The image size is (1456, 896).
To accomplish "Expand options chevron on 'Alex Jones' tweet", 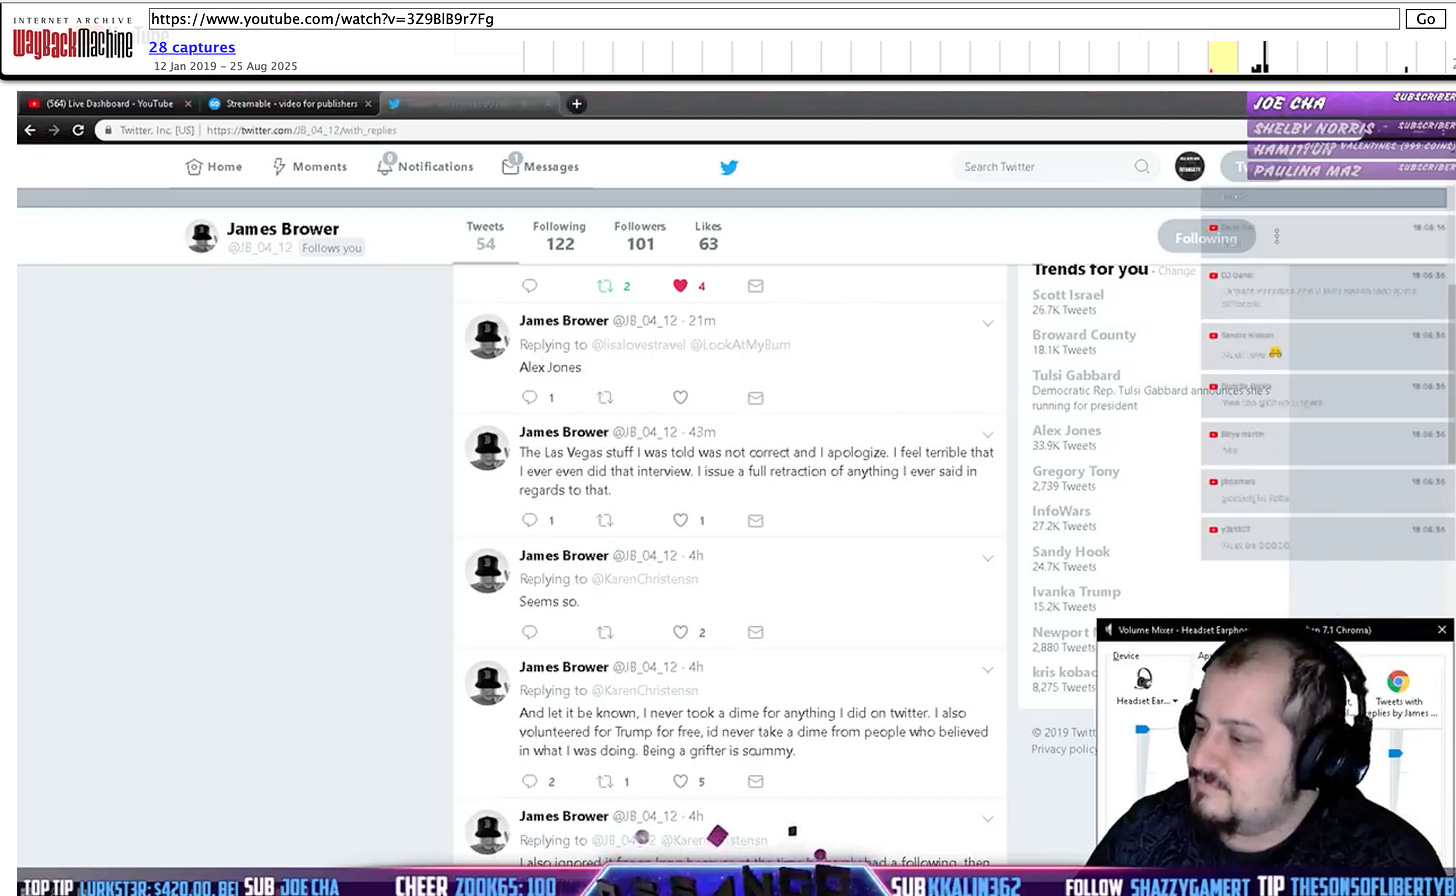I will click(x=988, y=323).
